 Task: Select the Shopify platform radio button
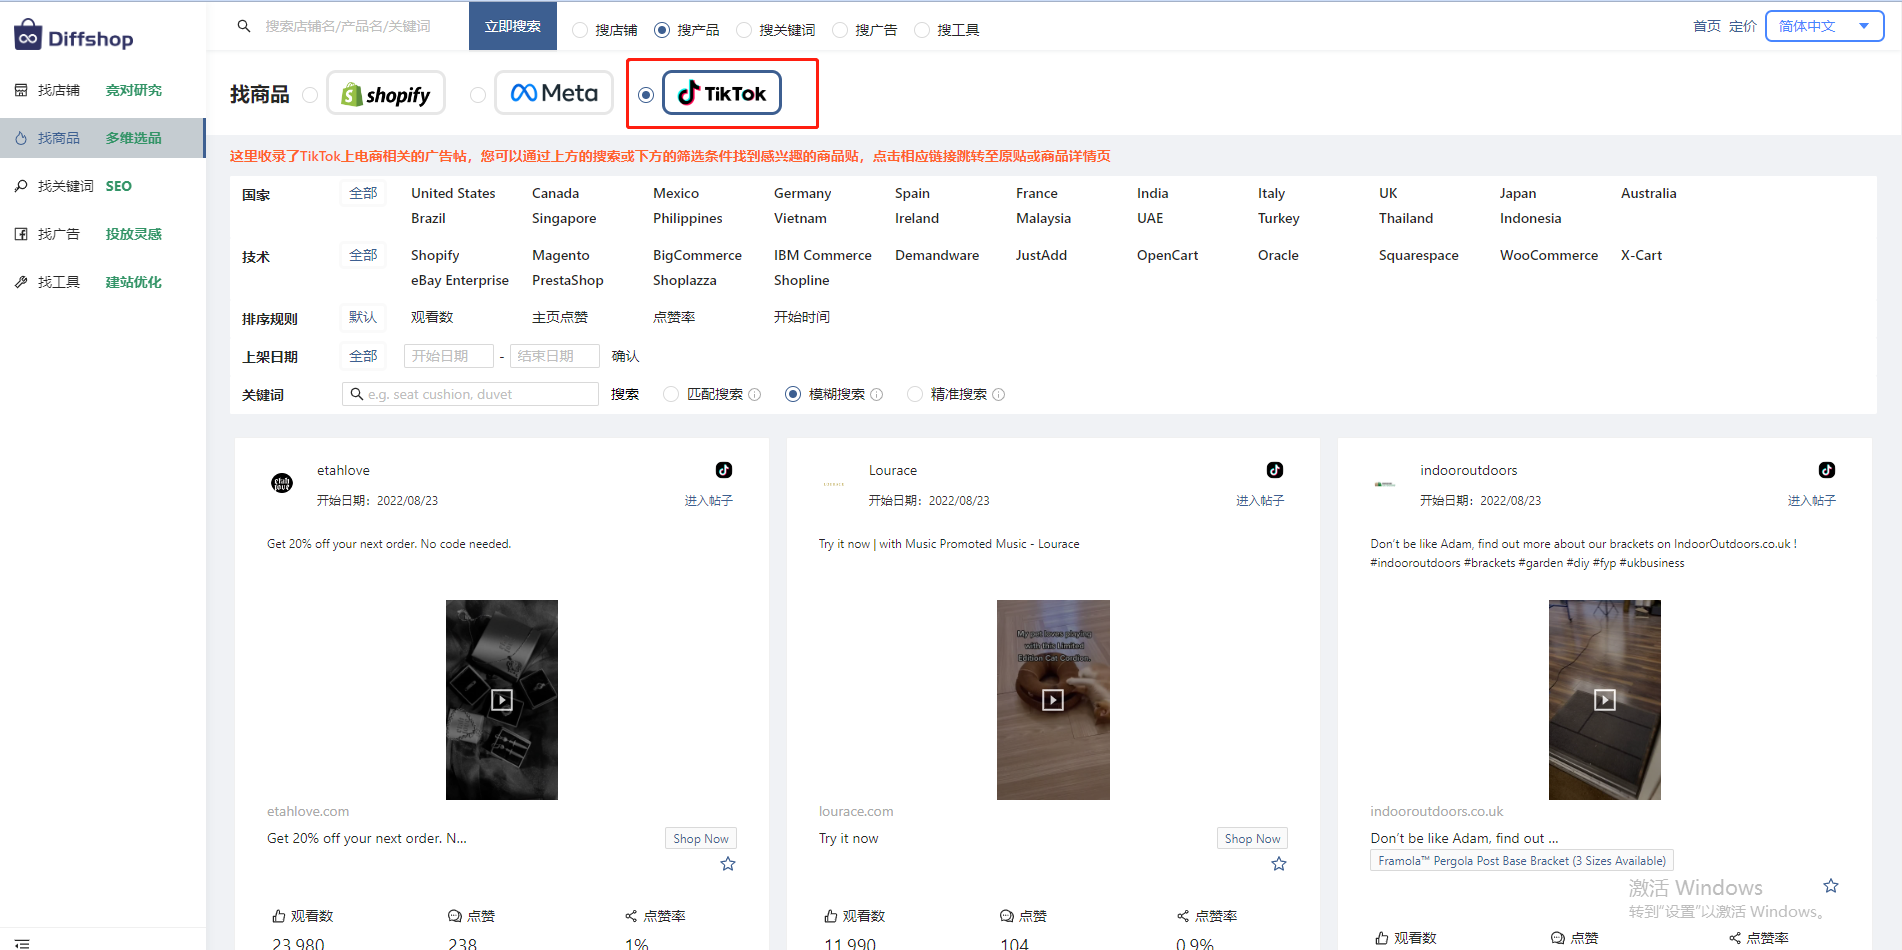pyautogui.click(x=310, y=95)
